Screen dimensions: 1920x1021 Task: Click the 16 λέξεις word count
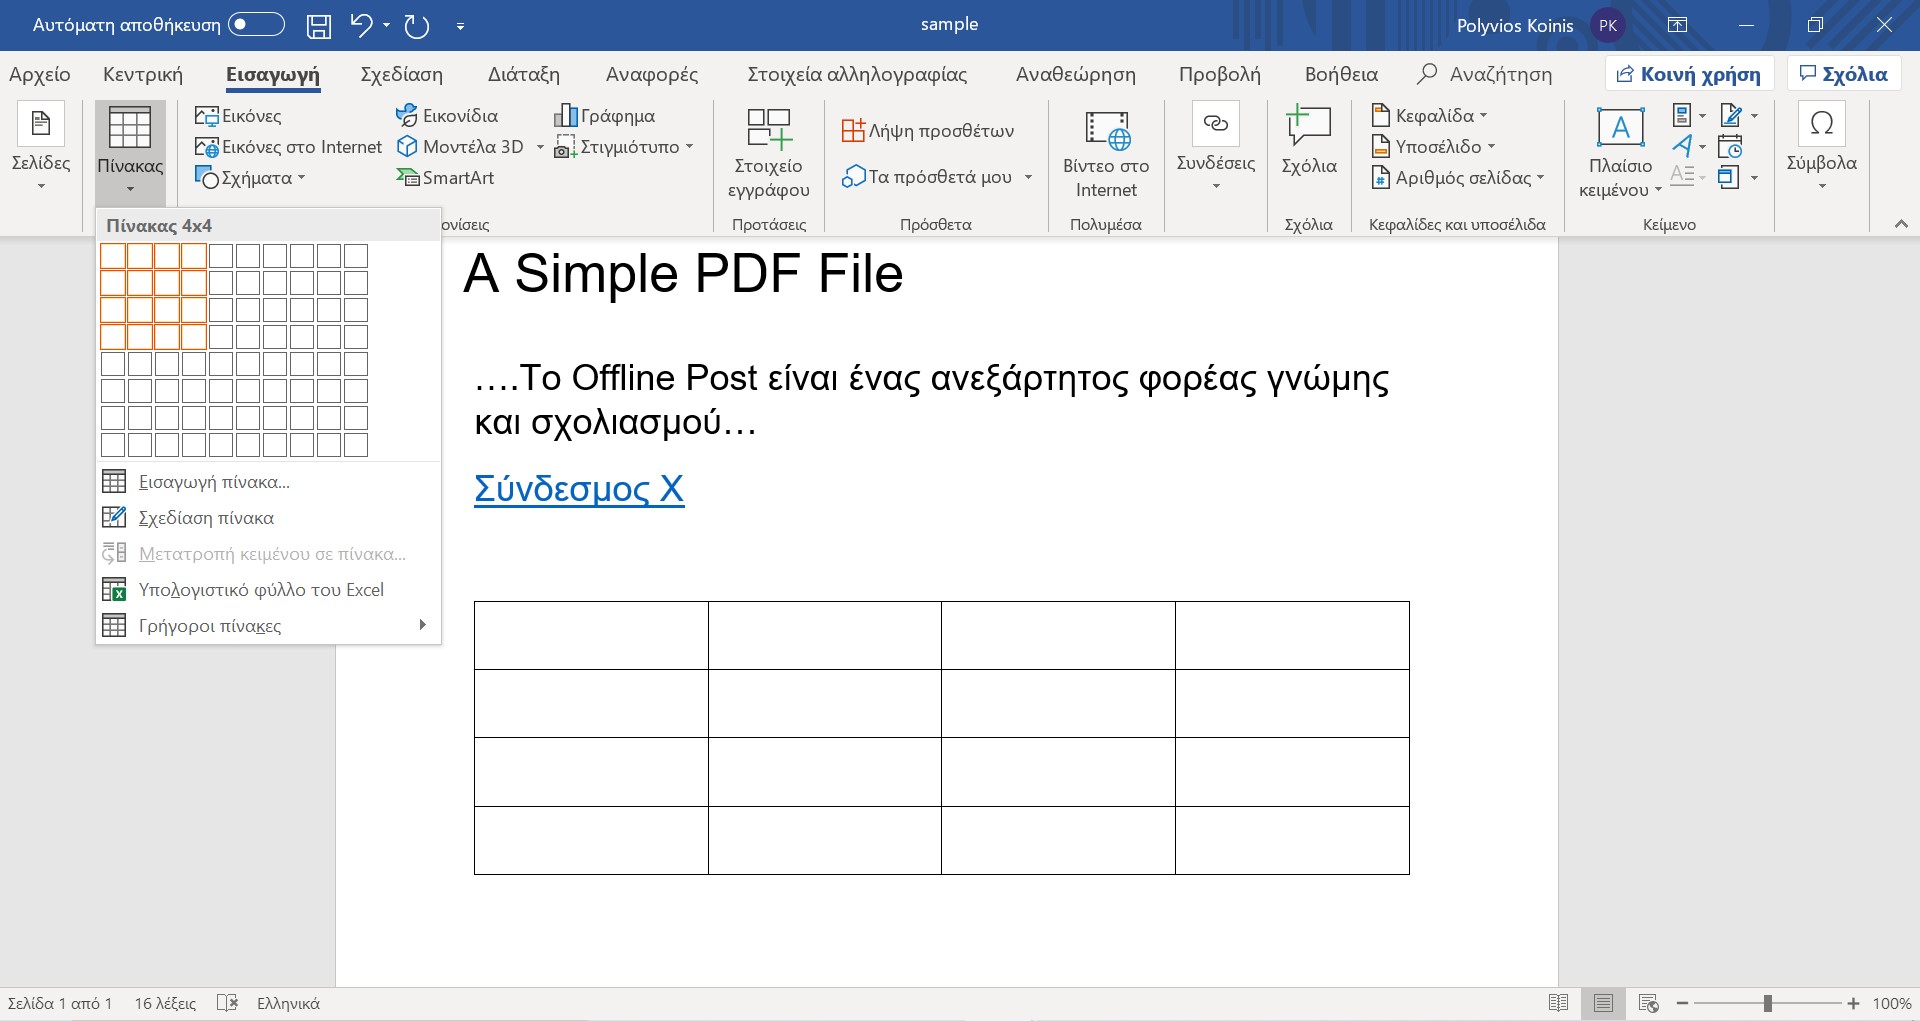pyautogui.click(x=165, y=1003)
